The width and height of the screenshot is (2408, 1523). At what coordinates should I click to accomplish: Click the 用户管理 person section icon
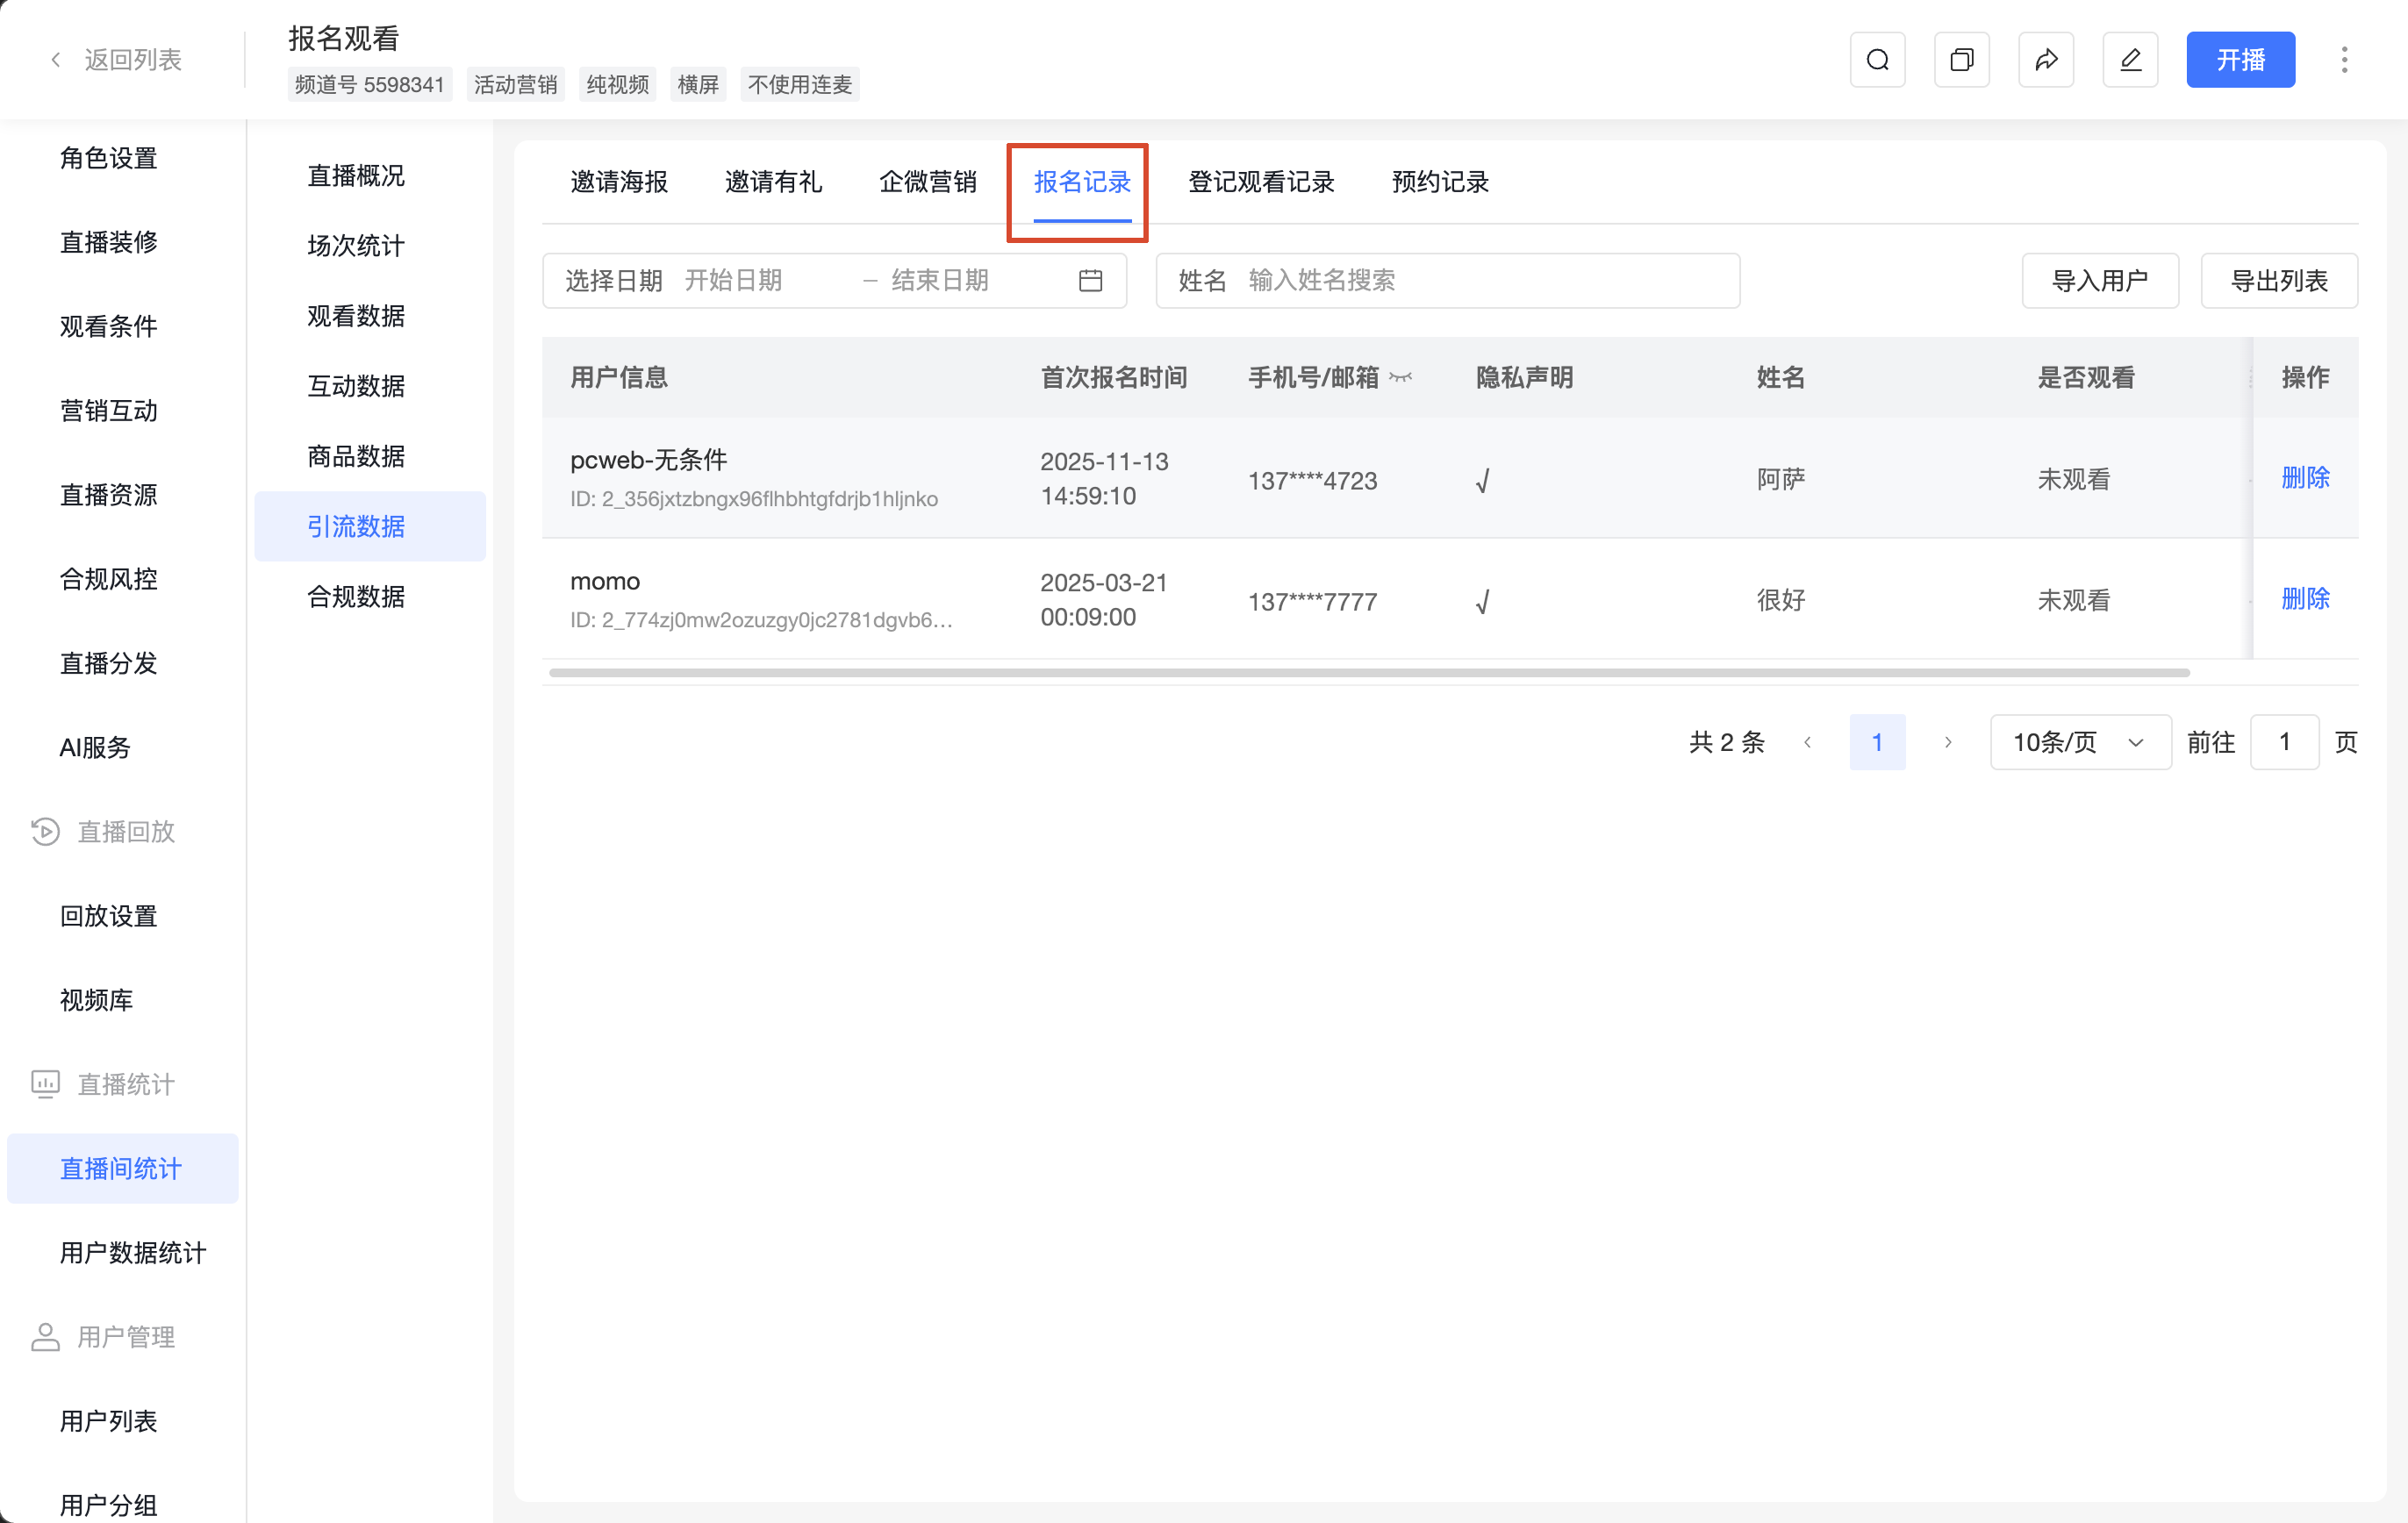pyautogui.click(x=45, y=1337)
